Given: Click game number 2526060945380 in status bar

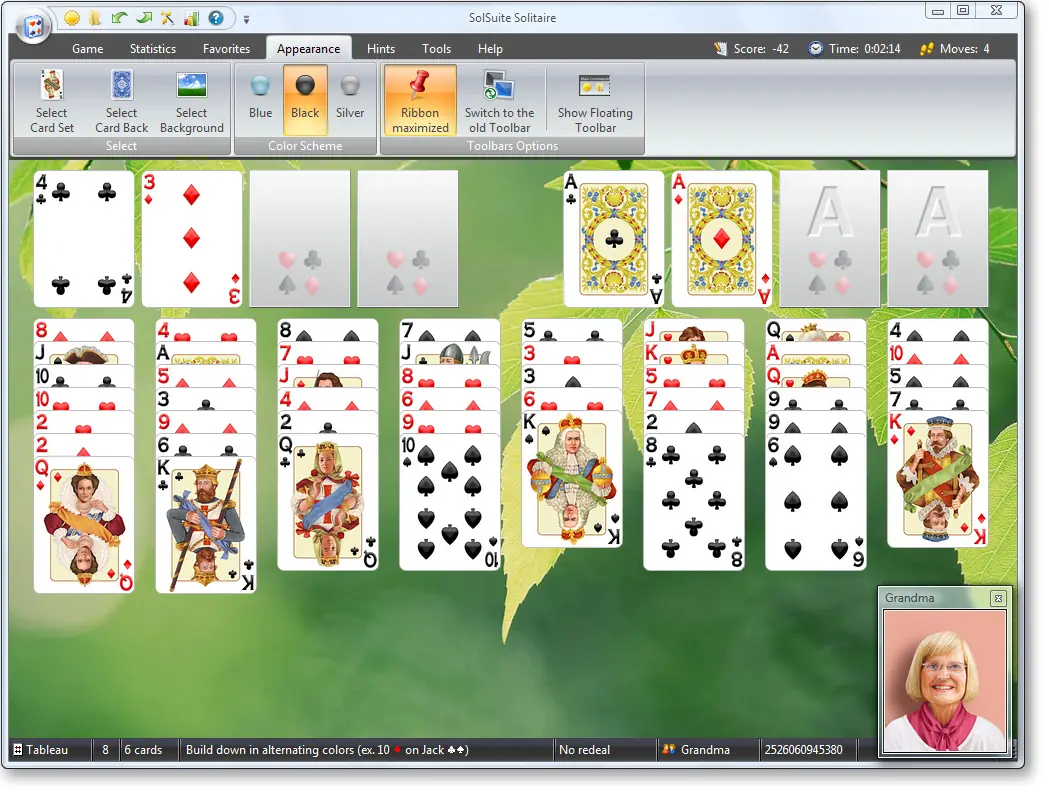Looking at the screenshot, I should point(803,749).
